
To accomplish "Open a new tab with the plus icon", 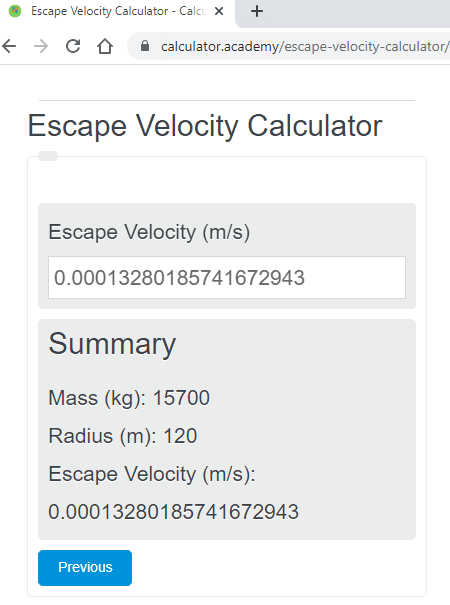I will tap(257, 11).
